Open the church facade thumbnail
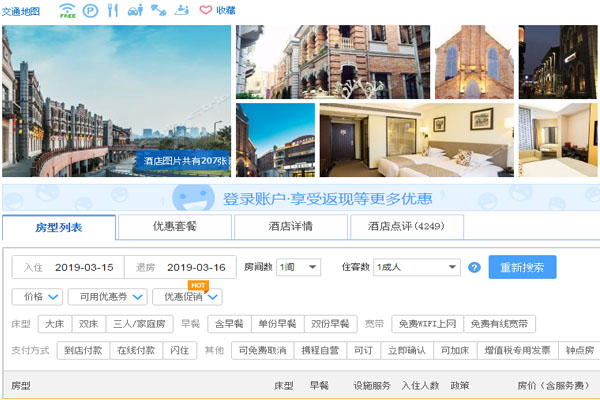This screenshot has height=400, width=600. tap(474, 62)
